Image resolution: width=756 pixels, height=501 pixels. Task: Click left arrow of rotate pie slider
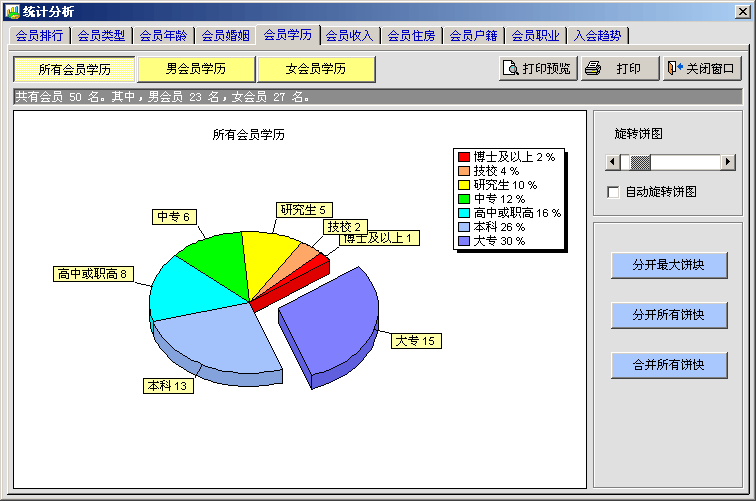(x=613, y=162)
